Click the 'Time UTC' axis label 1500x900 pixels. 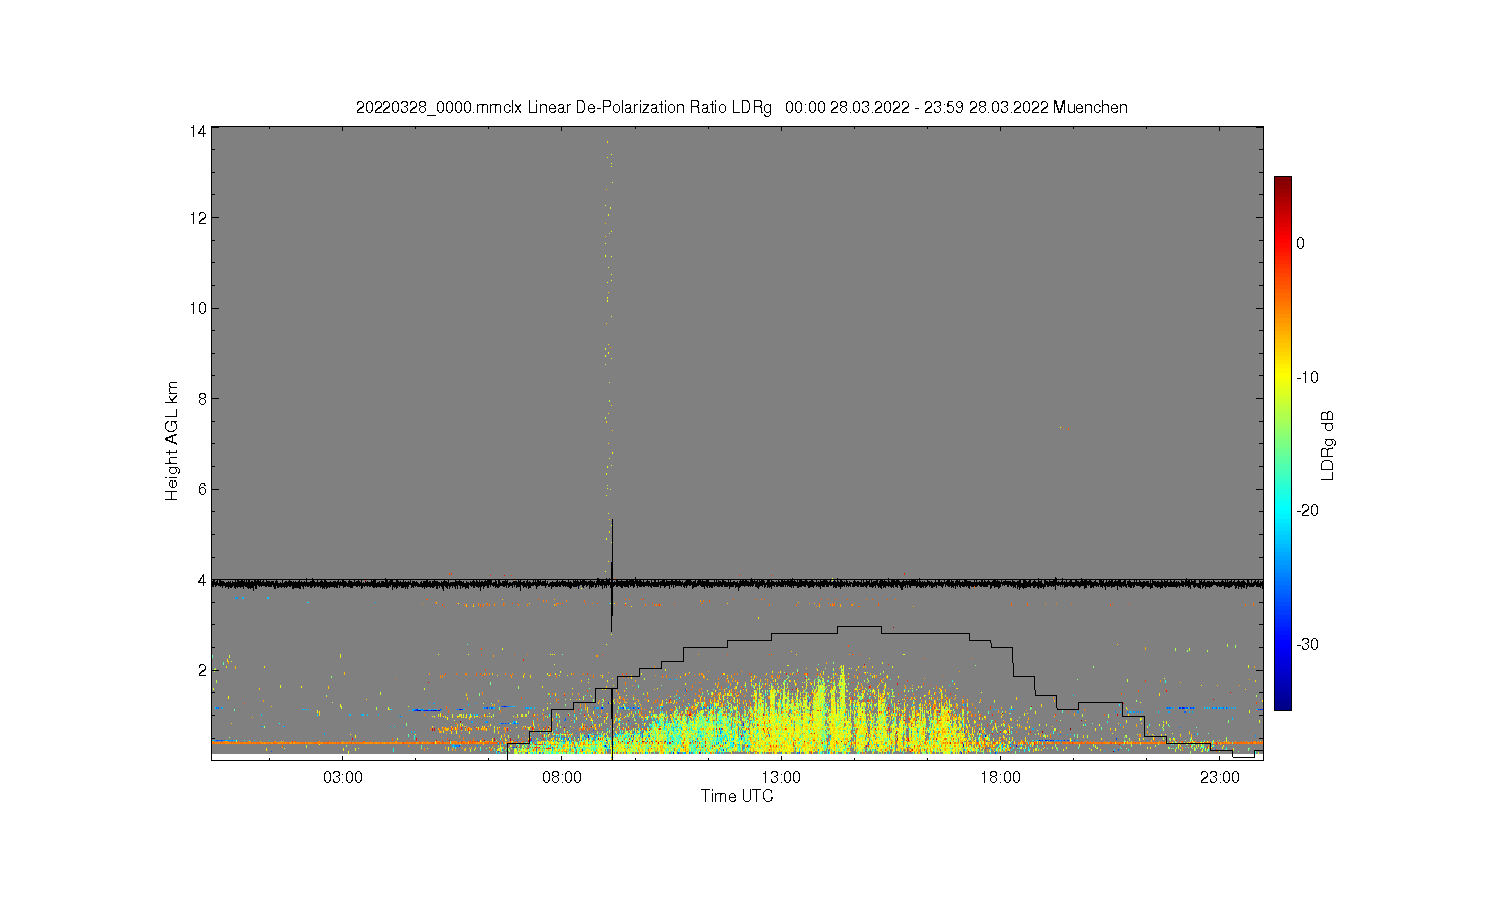pos(737,796)
